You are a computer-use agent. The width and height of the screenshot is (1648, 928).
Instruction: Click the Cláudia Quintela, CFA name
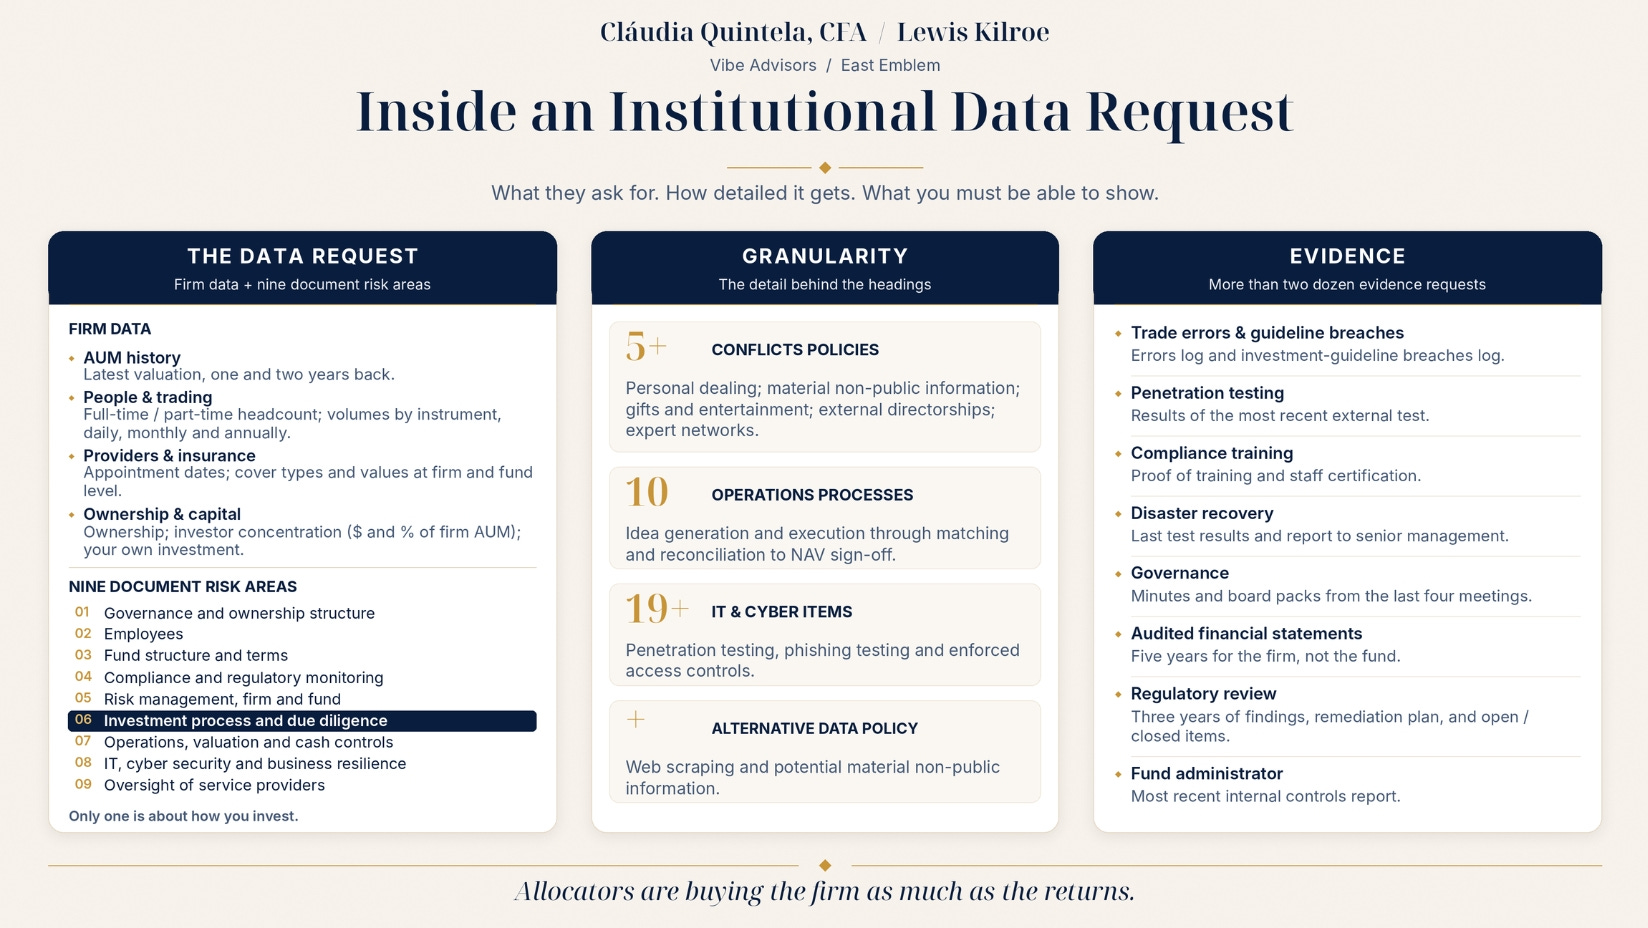click(x=733, y=32)
